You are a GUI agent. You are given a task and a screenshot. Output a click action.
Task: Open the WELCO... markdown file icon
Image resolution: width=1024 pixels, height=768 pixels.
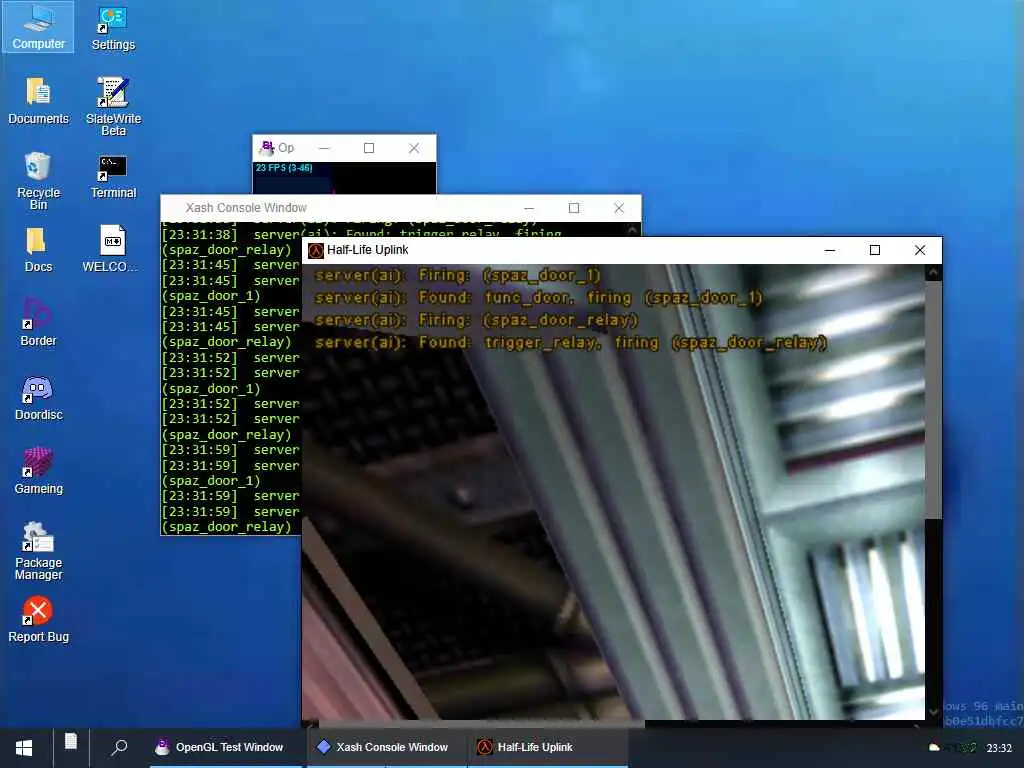point(110,249)
